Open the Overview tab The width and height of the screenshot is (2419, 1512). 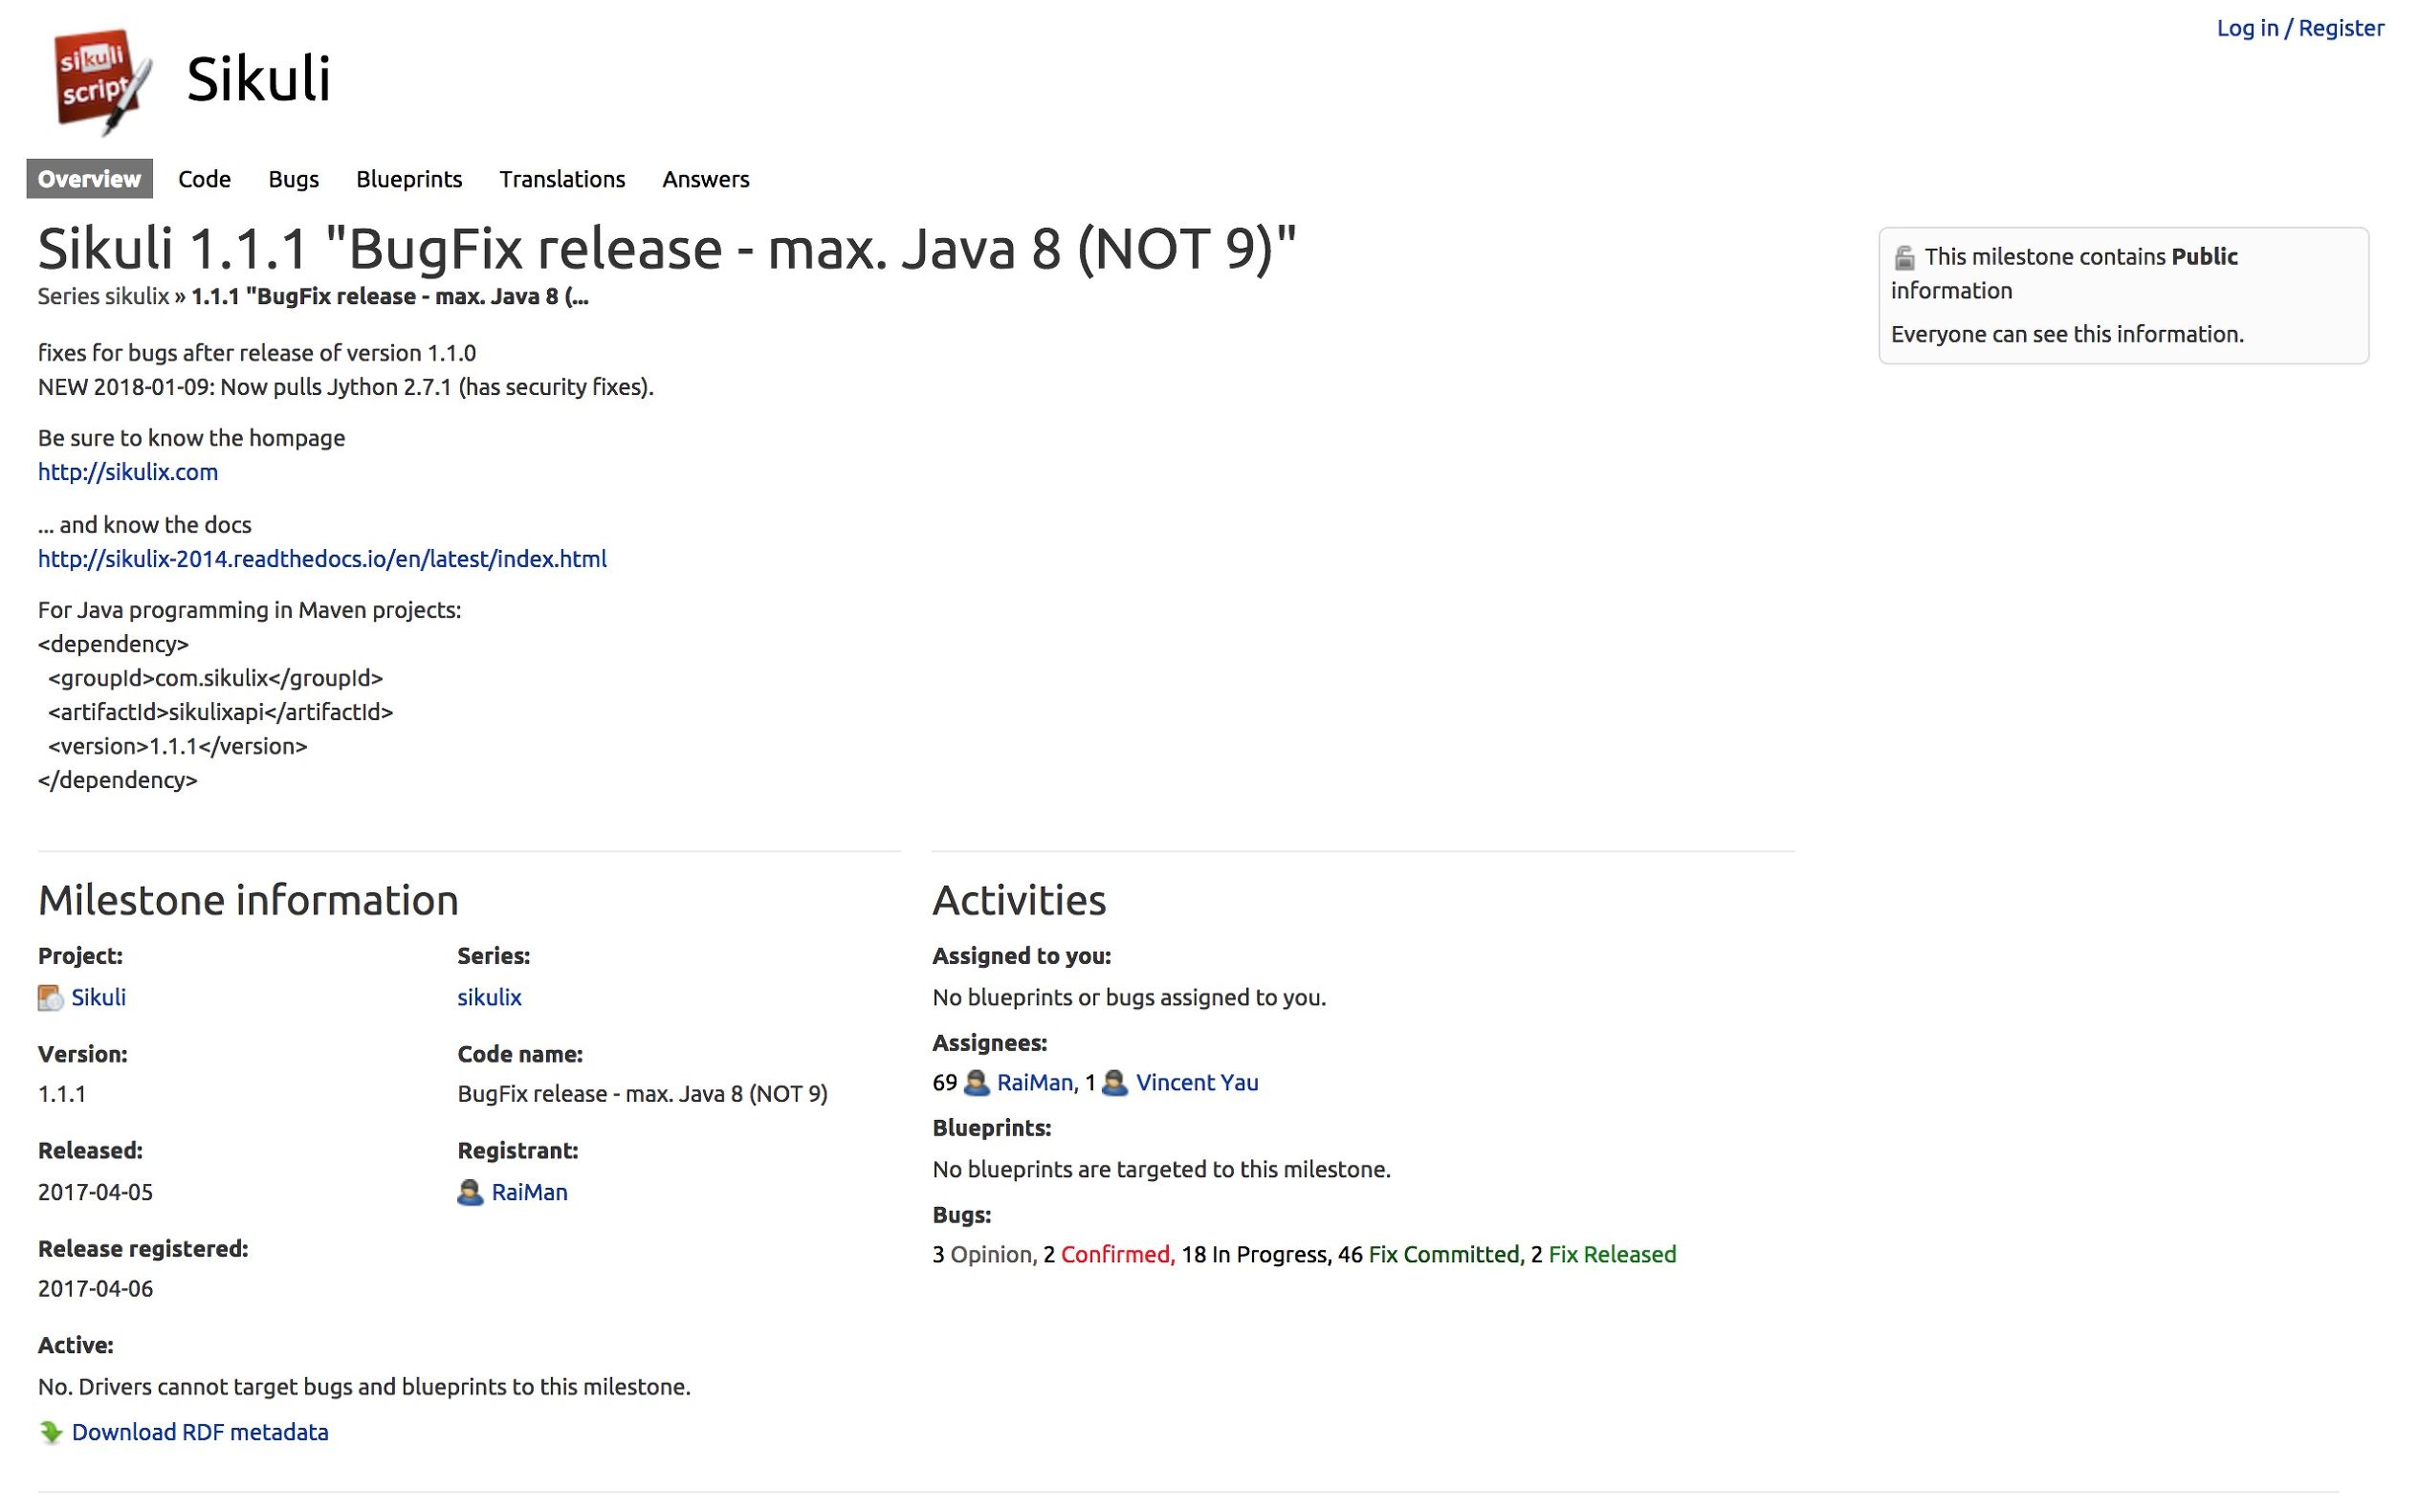[x=89, y=179]
